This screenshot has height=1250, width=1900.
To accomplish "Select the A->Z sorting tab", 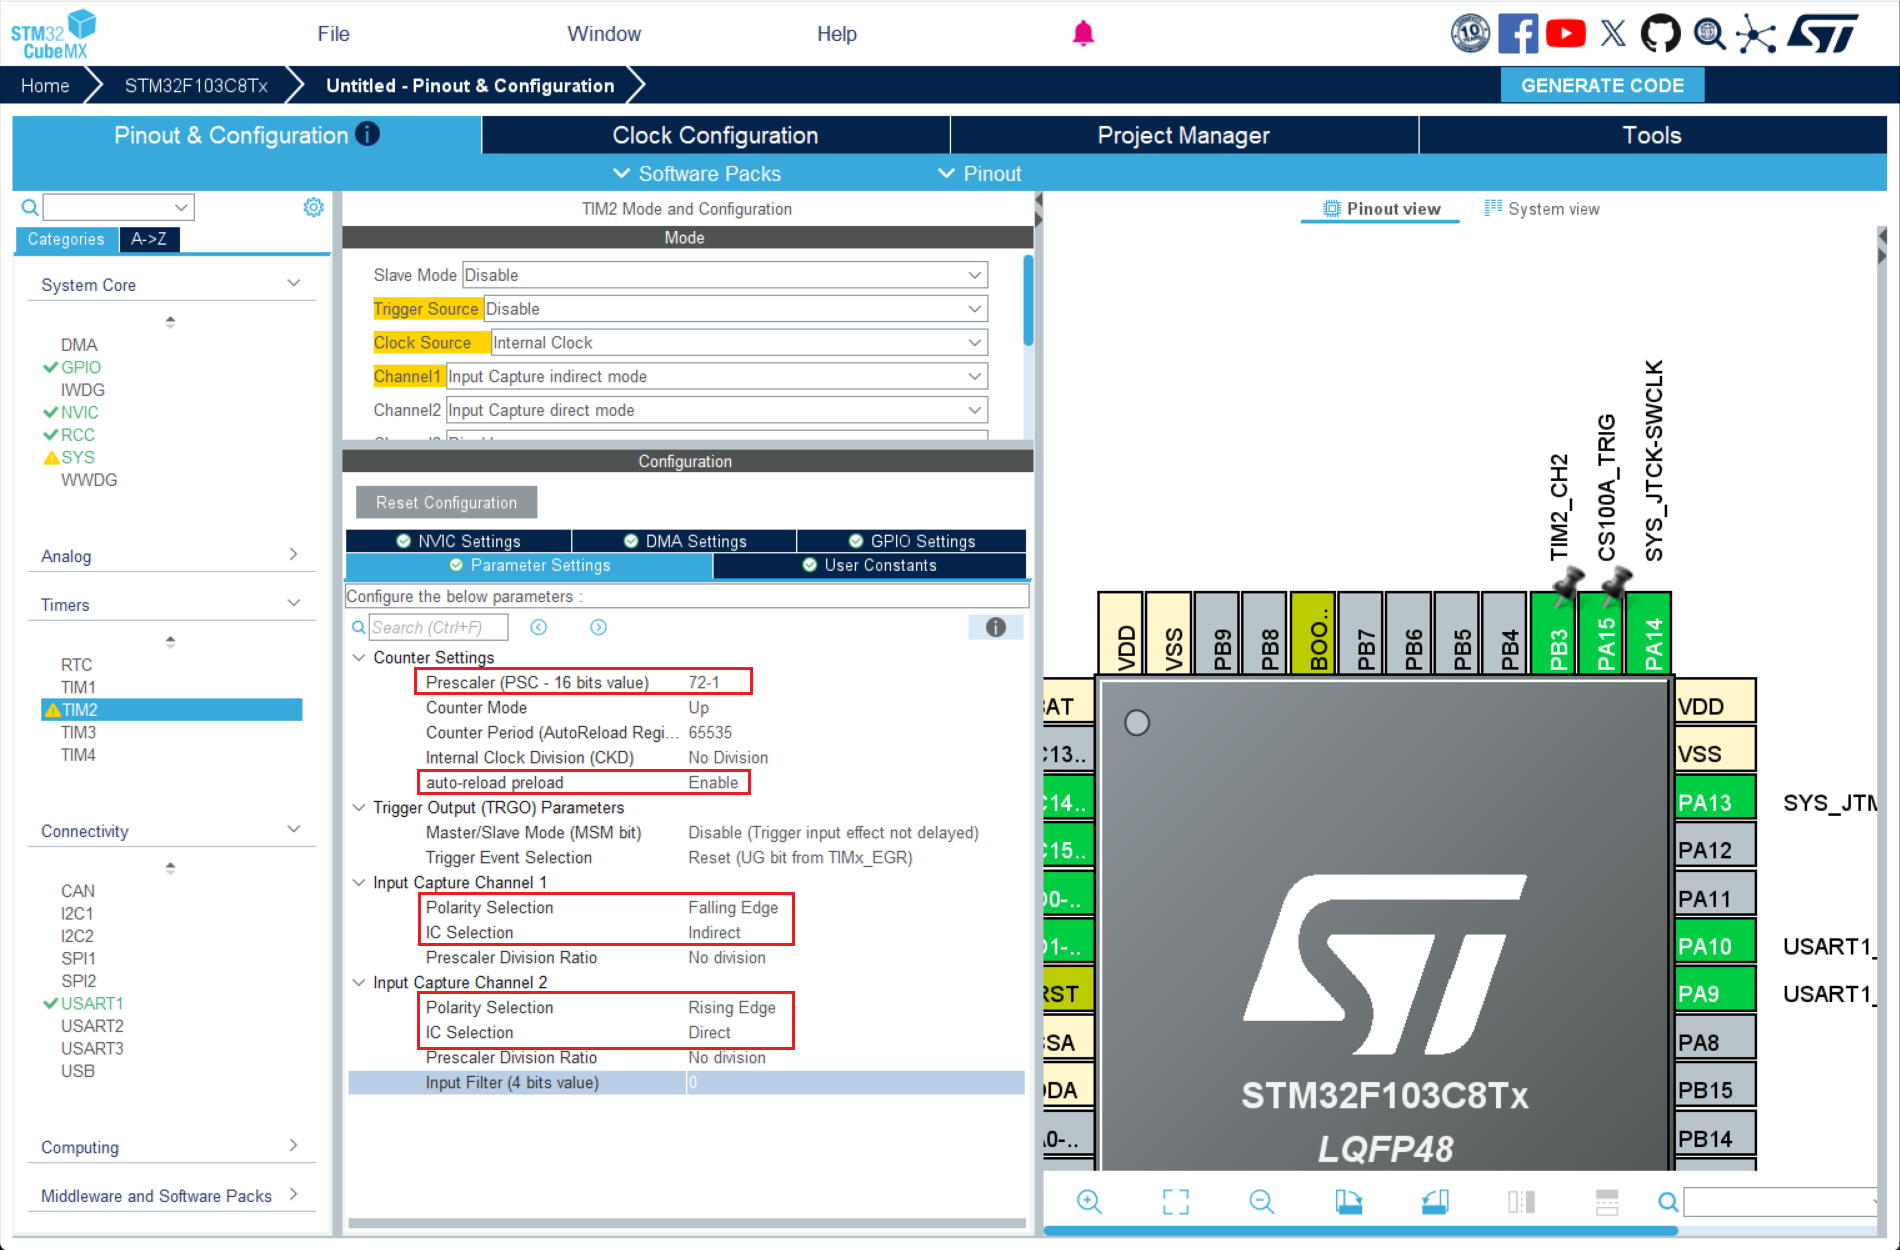I will click(x=149, y=239).
